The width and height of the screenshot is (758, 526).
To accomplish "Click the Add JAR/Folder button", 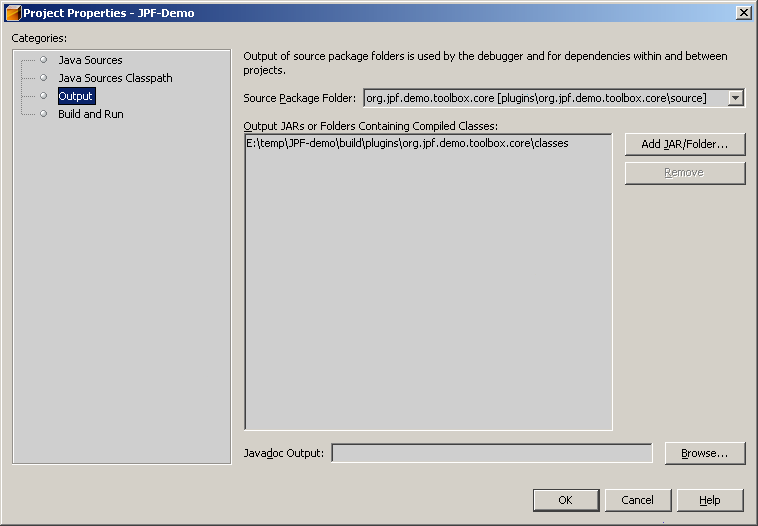I will click(685, 144).
